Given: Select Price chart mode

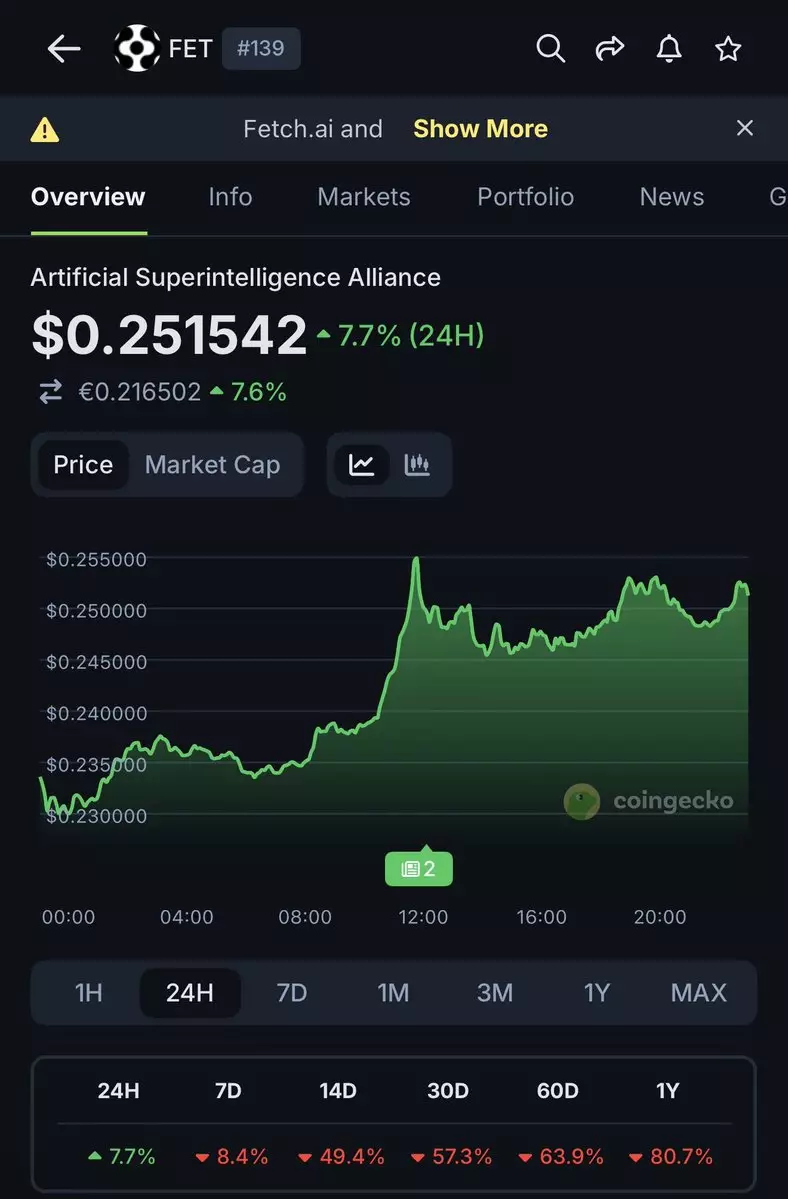Looking at the screenshot, I should [83, 465].
